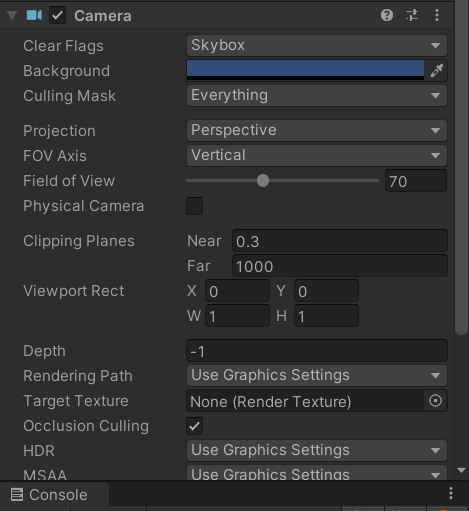
Task: Click the Field of View slider handle
Action: 263,181
